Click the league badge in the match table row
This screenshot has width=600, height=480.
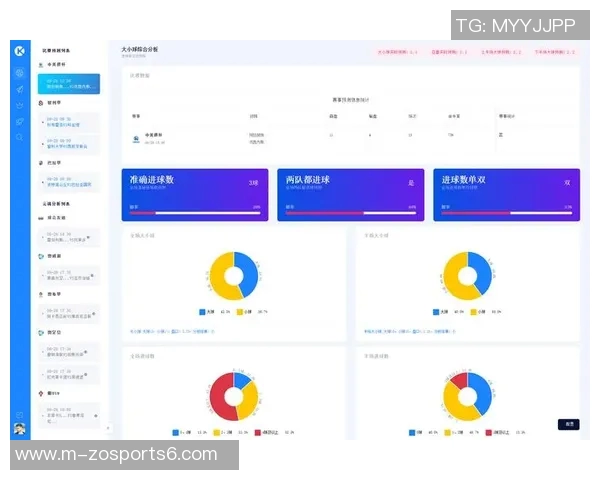136,139
